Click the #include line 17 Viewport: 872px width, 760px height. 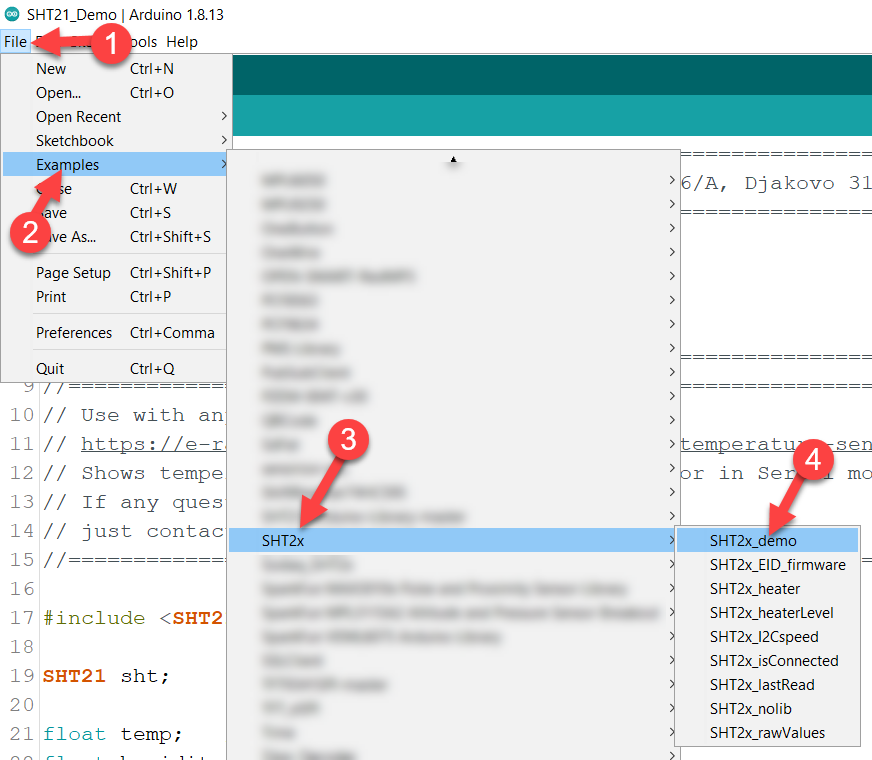coord(133,618)
